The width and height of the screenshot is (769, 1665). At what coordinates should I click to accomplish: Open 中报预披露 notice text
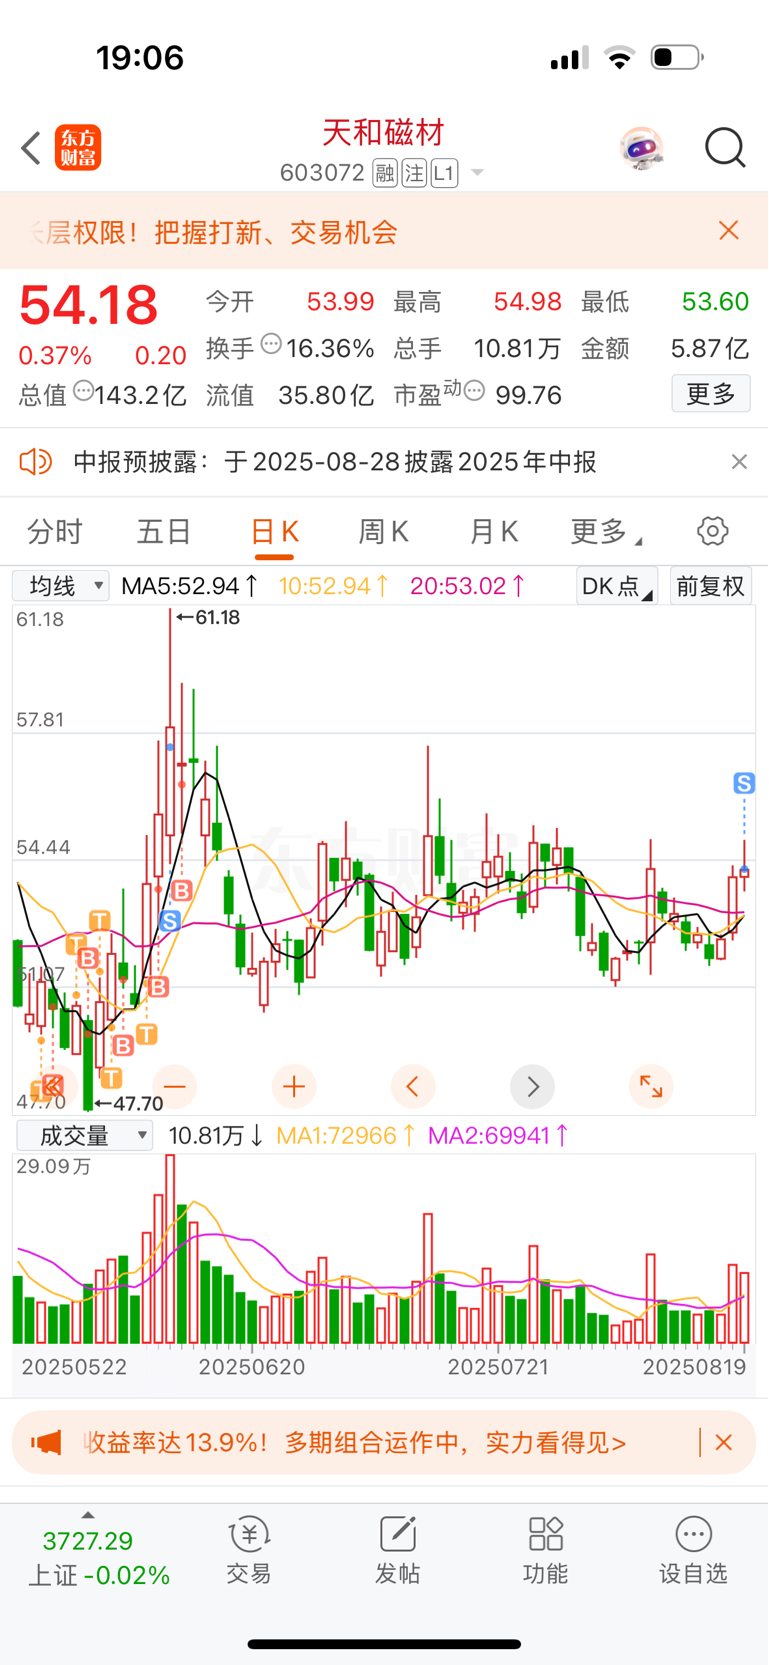click(335, 461)
